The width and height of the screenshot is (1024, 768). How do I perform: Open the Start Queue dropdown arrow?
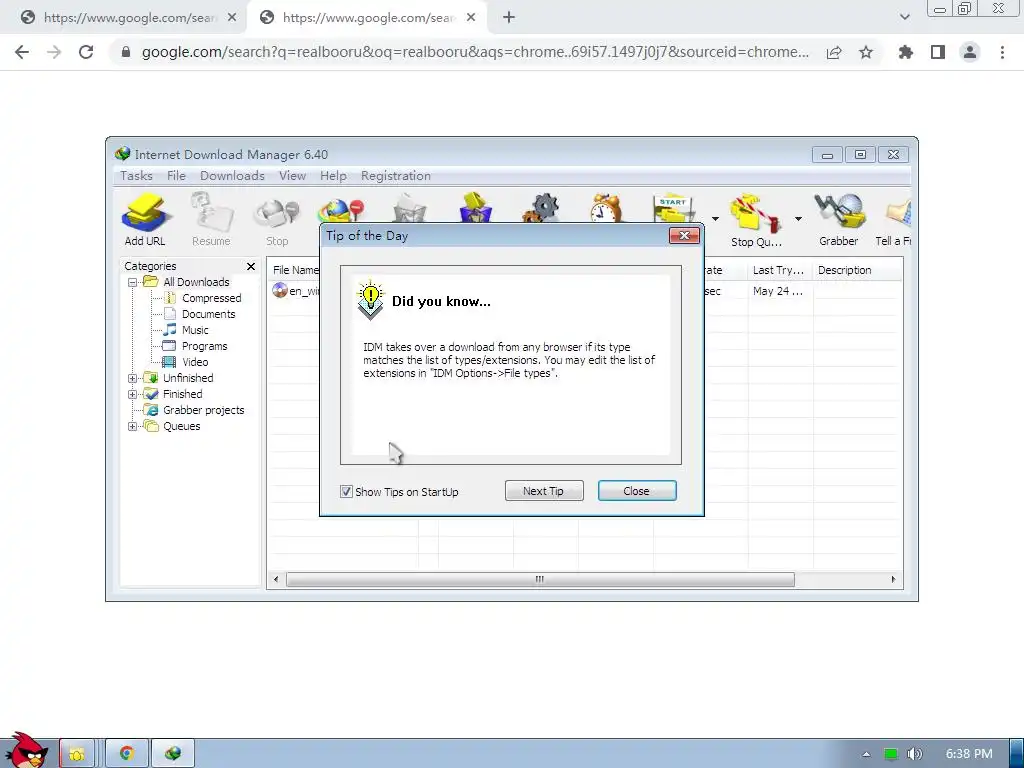coord(715,219)
